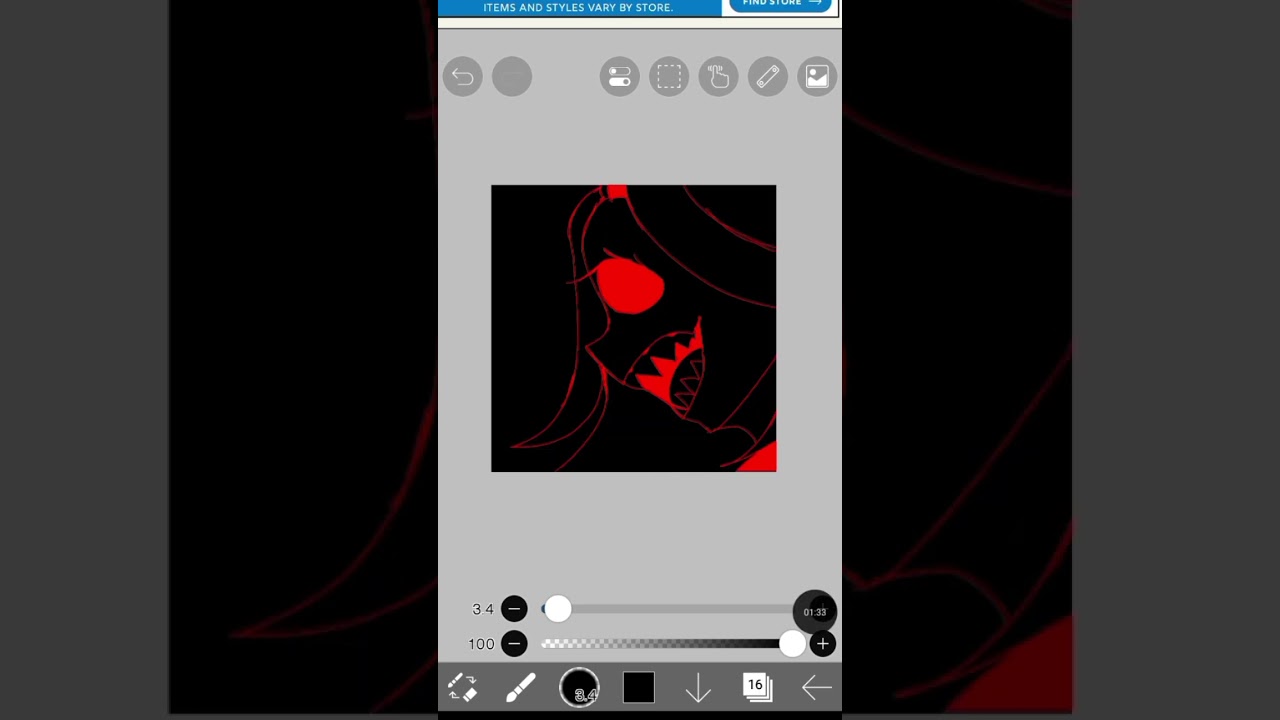The width and height of the screenshot is (1280, 720).
Task: Open the Layers panel showing 16
Action: point(757,687)
